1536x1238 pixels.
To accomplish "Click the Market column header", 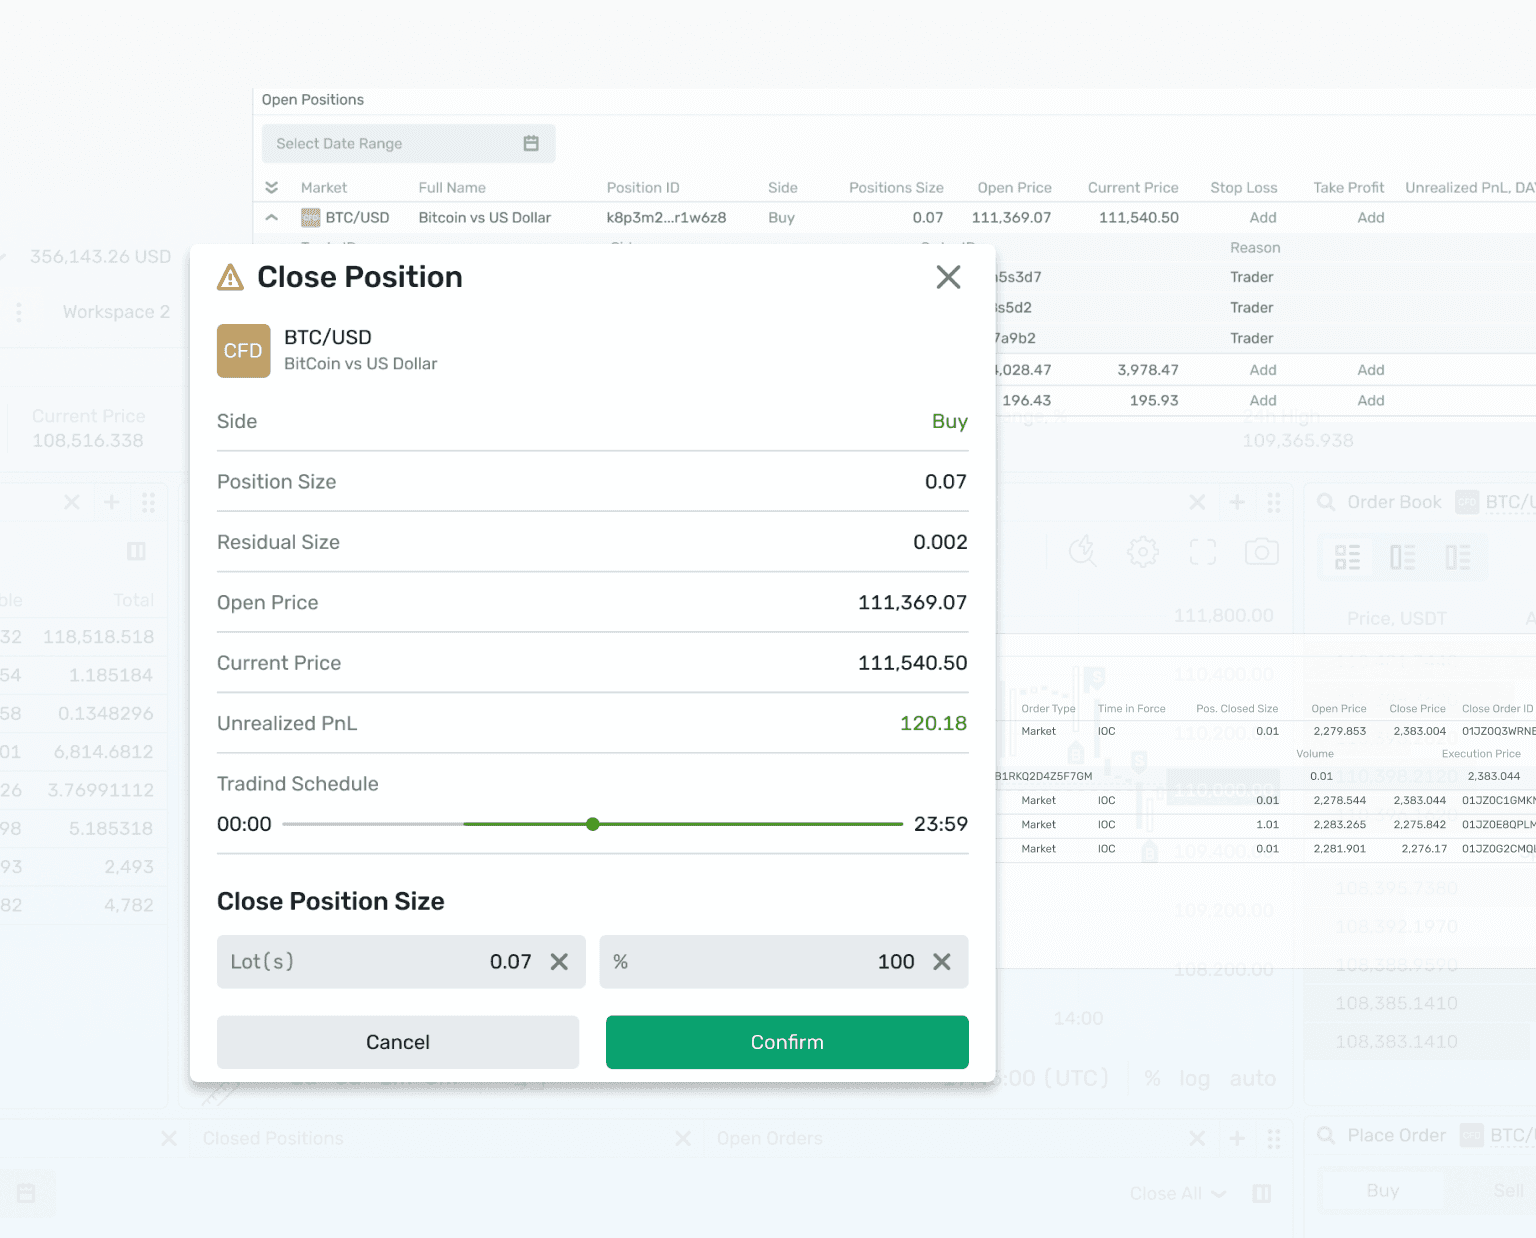I will [x=324, y=187].
